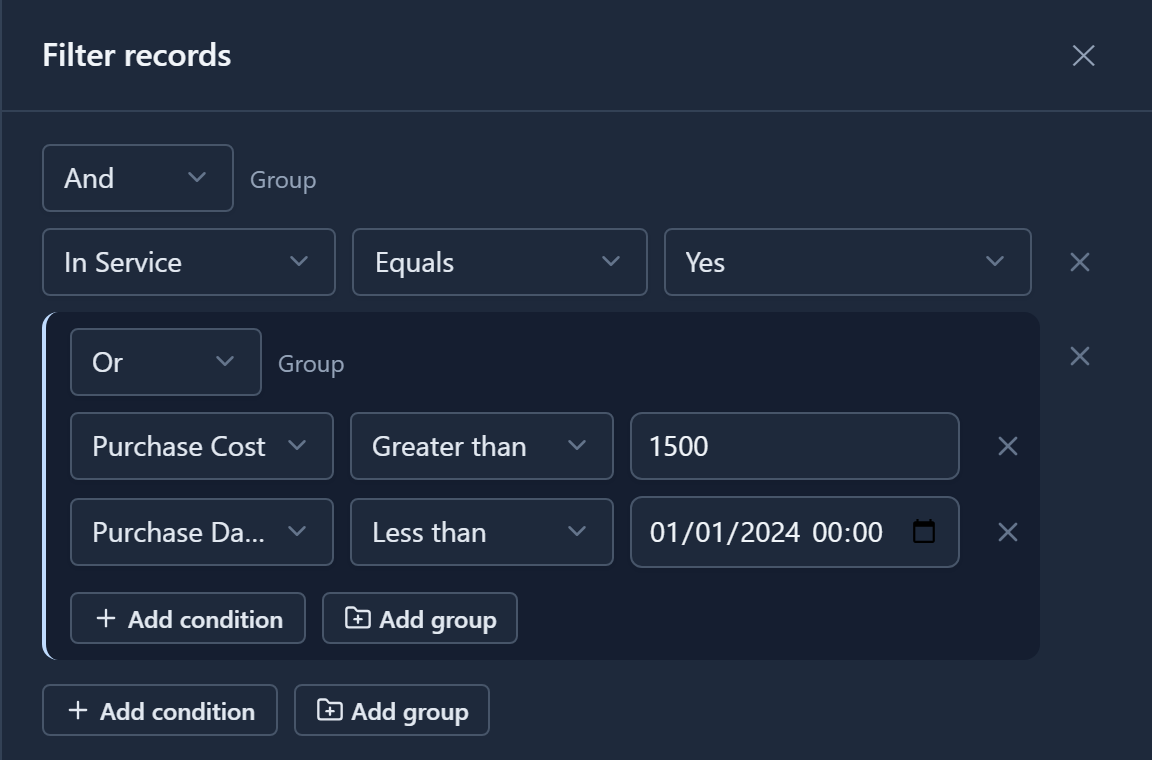Image resolution: width=1152 pixels, height=760 pixels.
Task: Remove the nested Or group
Action: pyautogui.click(x=1079, y=356)
